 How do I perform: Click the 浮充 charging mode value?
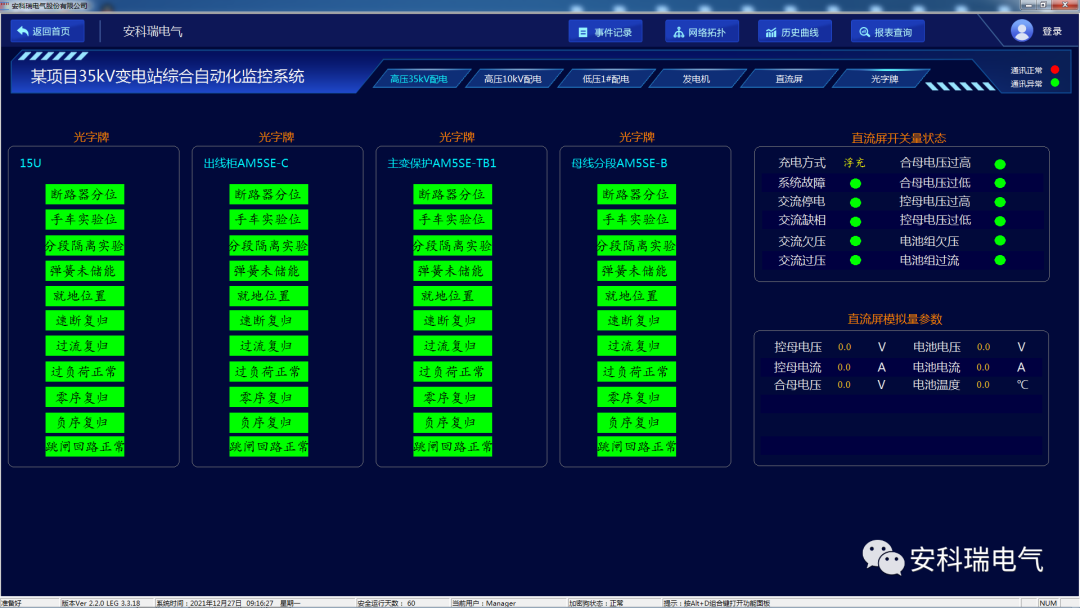[x=854, y=163]
